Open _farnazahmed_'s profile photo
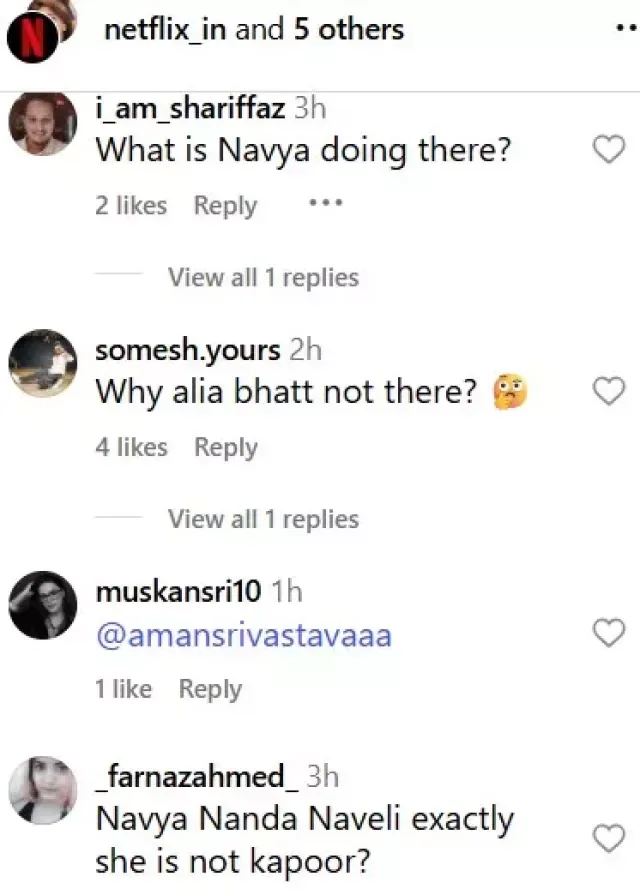This screenshot has height=895, width=640. coord(43,790)
